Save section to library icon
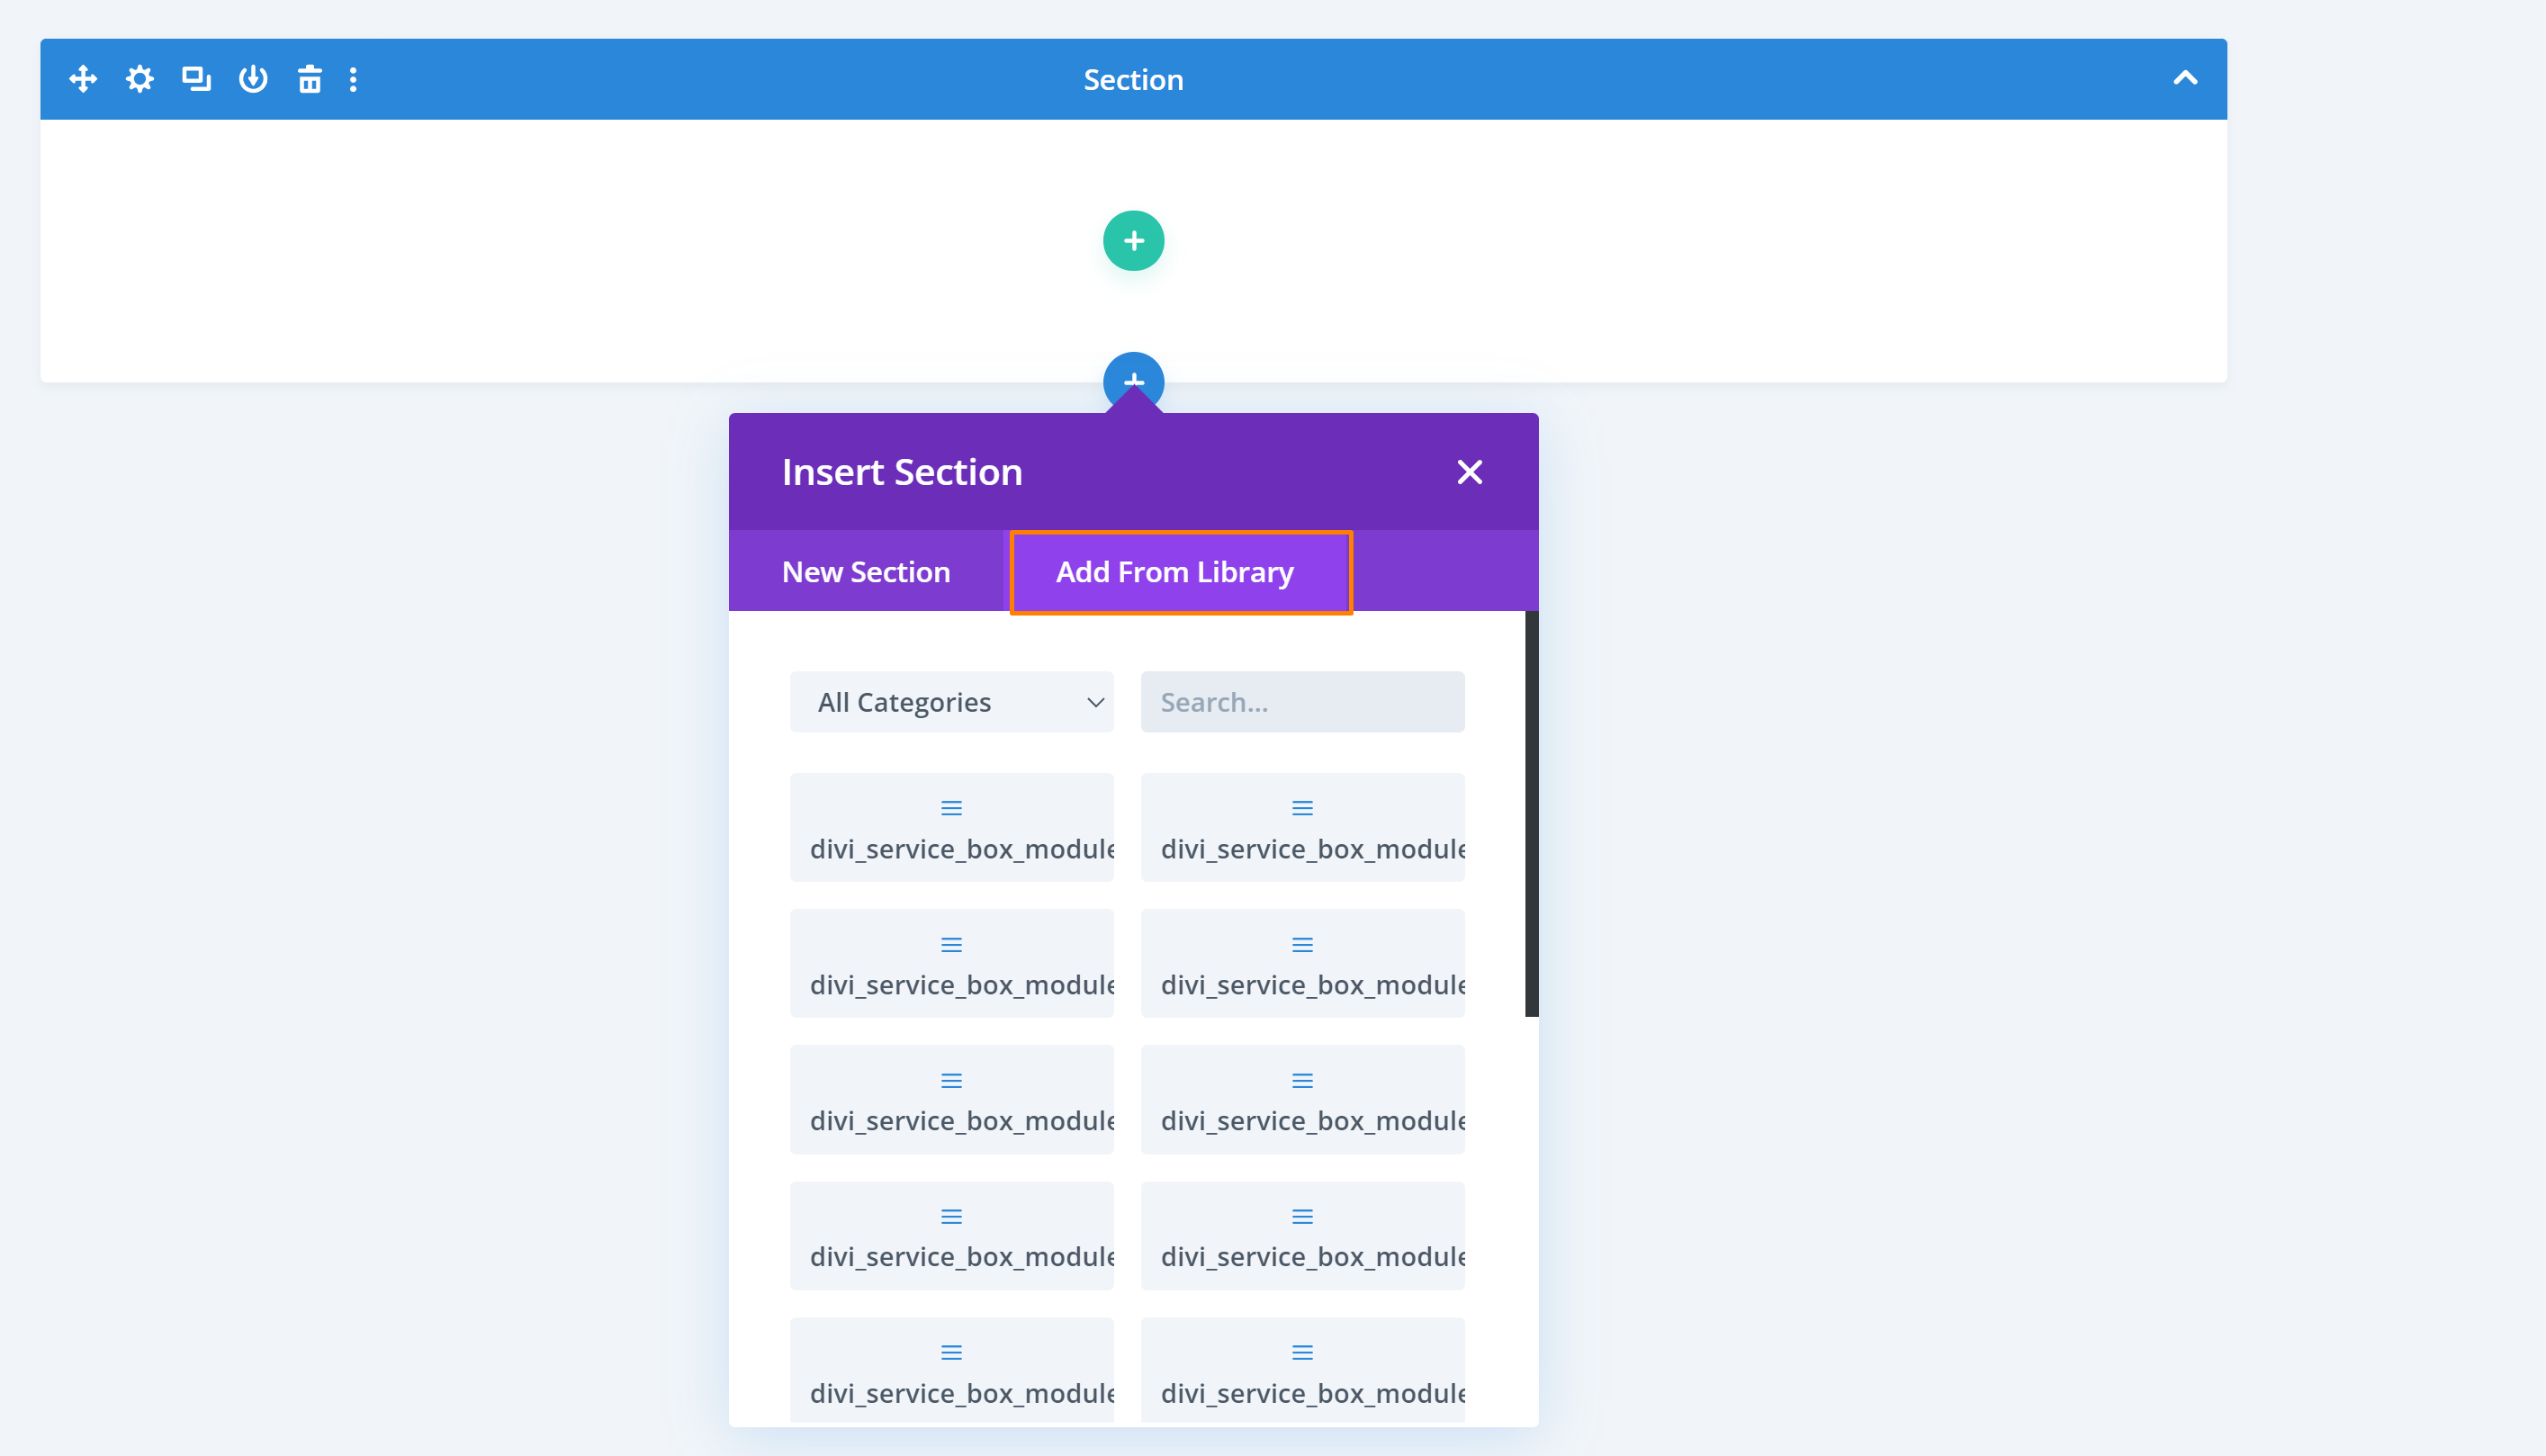This screenshot has height=1456, width=2546. [253, 79]
